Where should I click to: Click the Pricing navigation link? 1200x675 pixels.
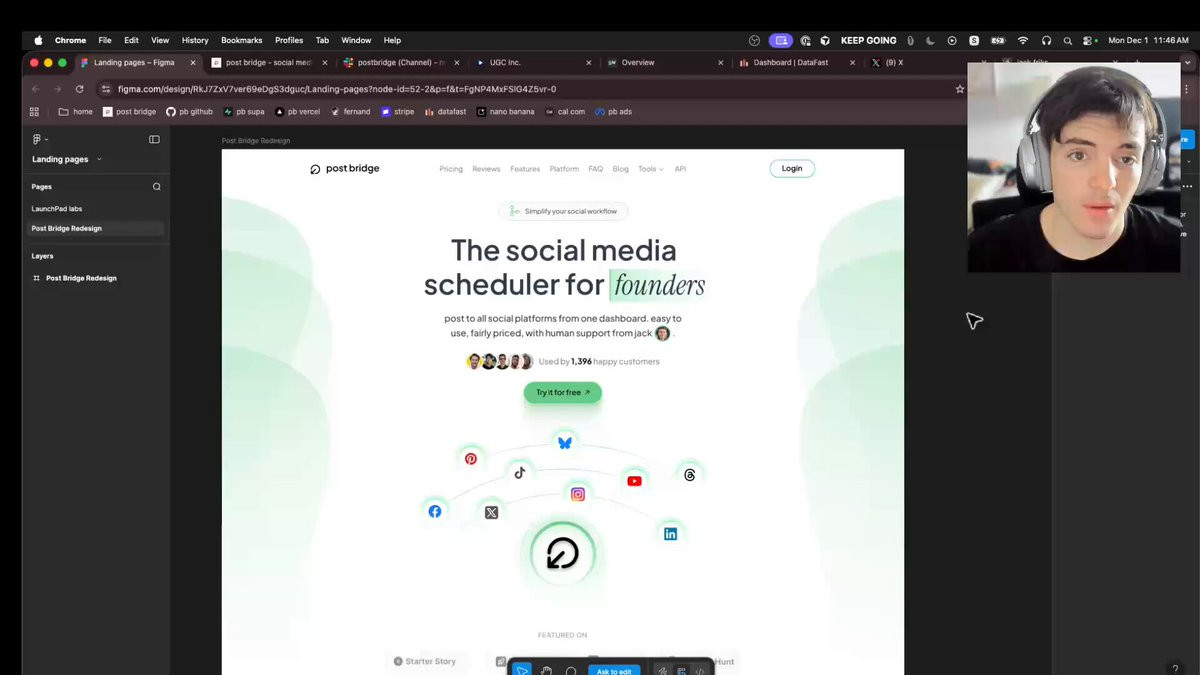tap(451, 169)
